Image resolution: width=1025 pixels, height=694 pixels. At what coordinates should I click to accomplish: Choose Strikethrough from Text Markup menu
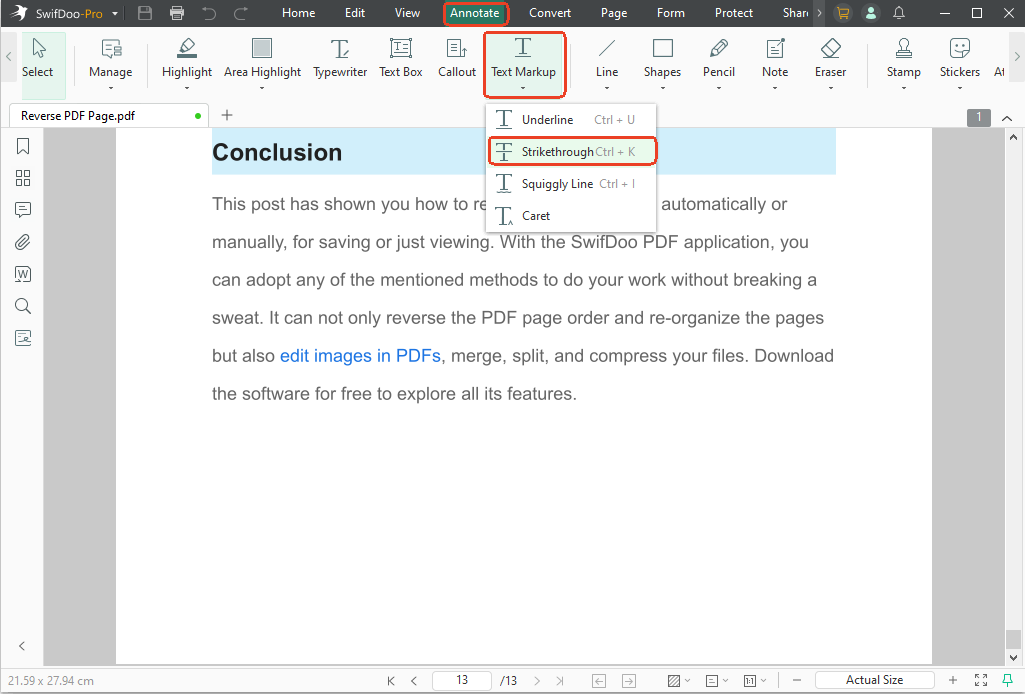point(572,152)
